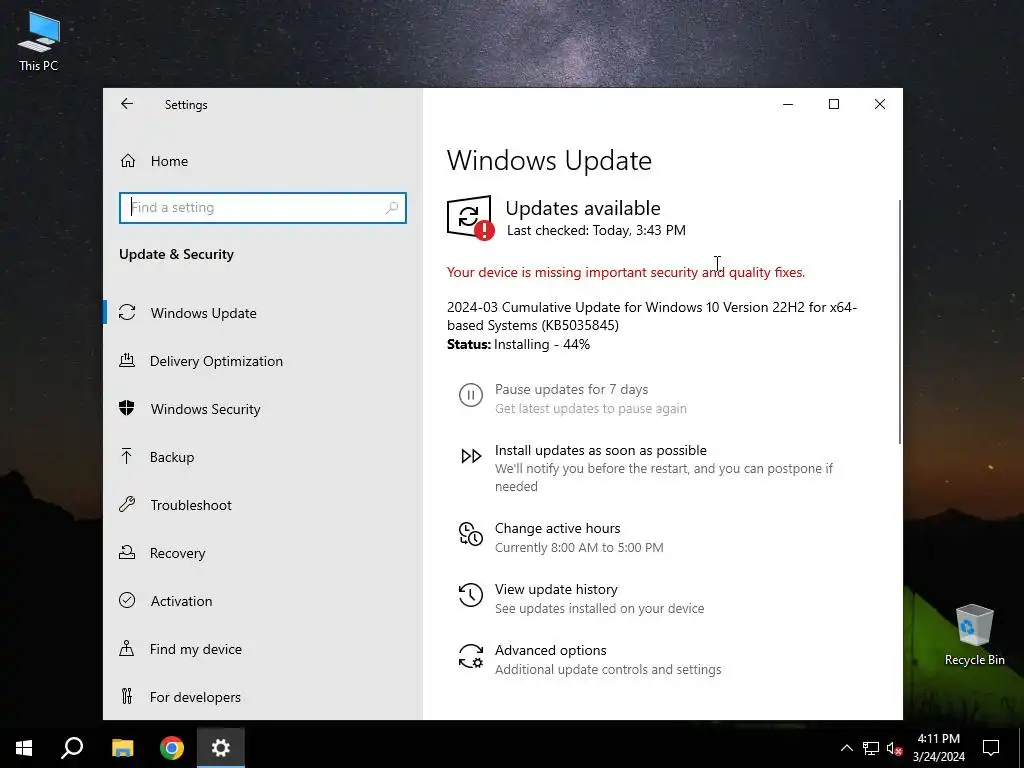Screen dimensions: 1024x768
Task: Launch Google Chrome from the taskbar
Action: click(x=172, y=748)
